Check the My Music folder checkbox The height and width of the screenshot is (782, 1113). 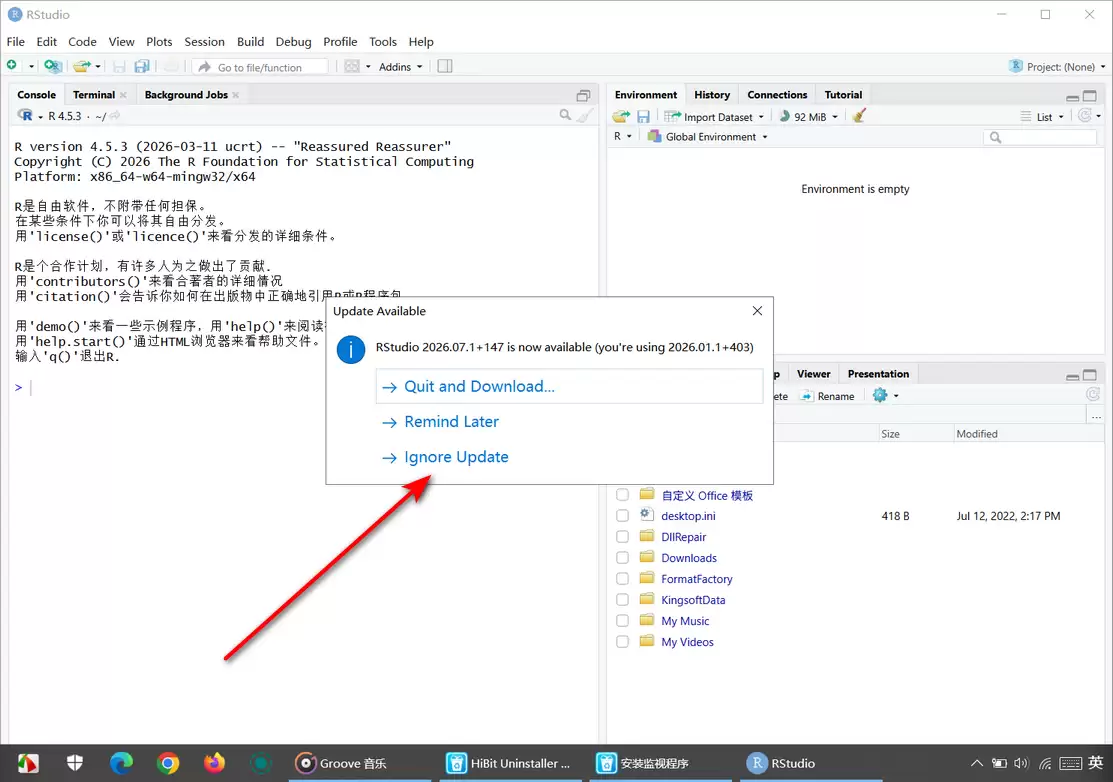point(623,620)
